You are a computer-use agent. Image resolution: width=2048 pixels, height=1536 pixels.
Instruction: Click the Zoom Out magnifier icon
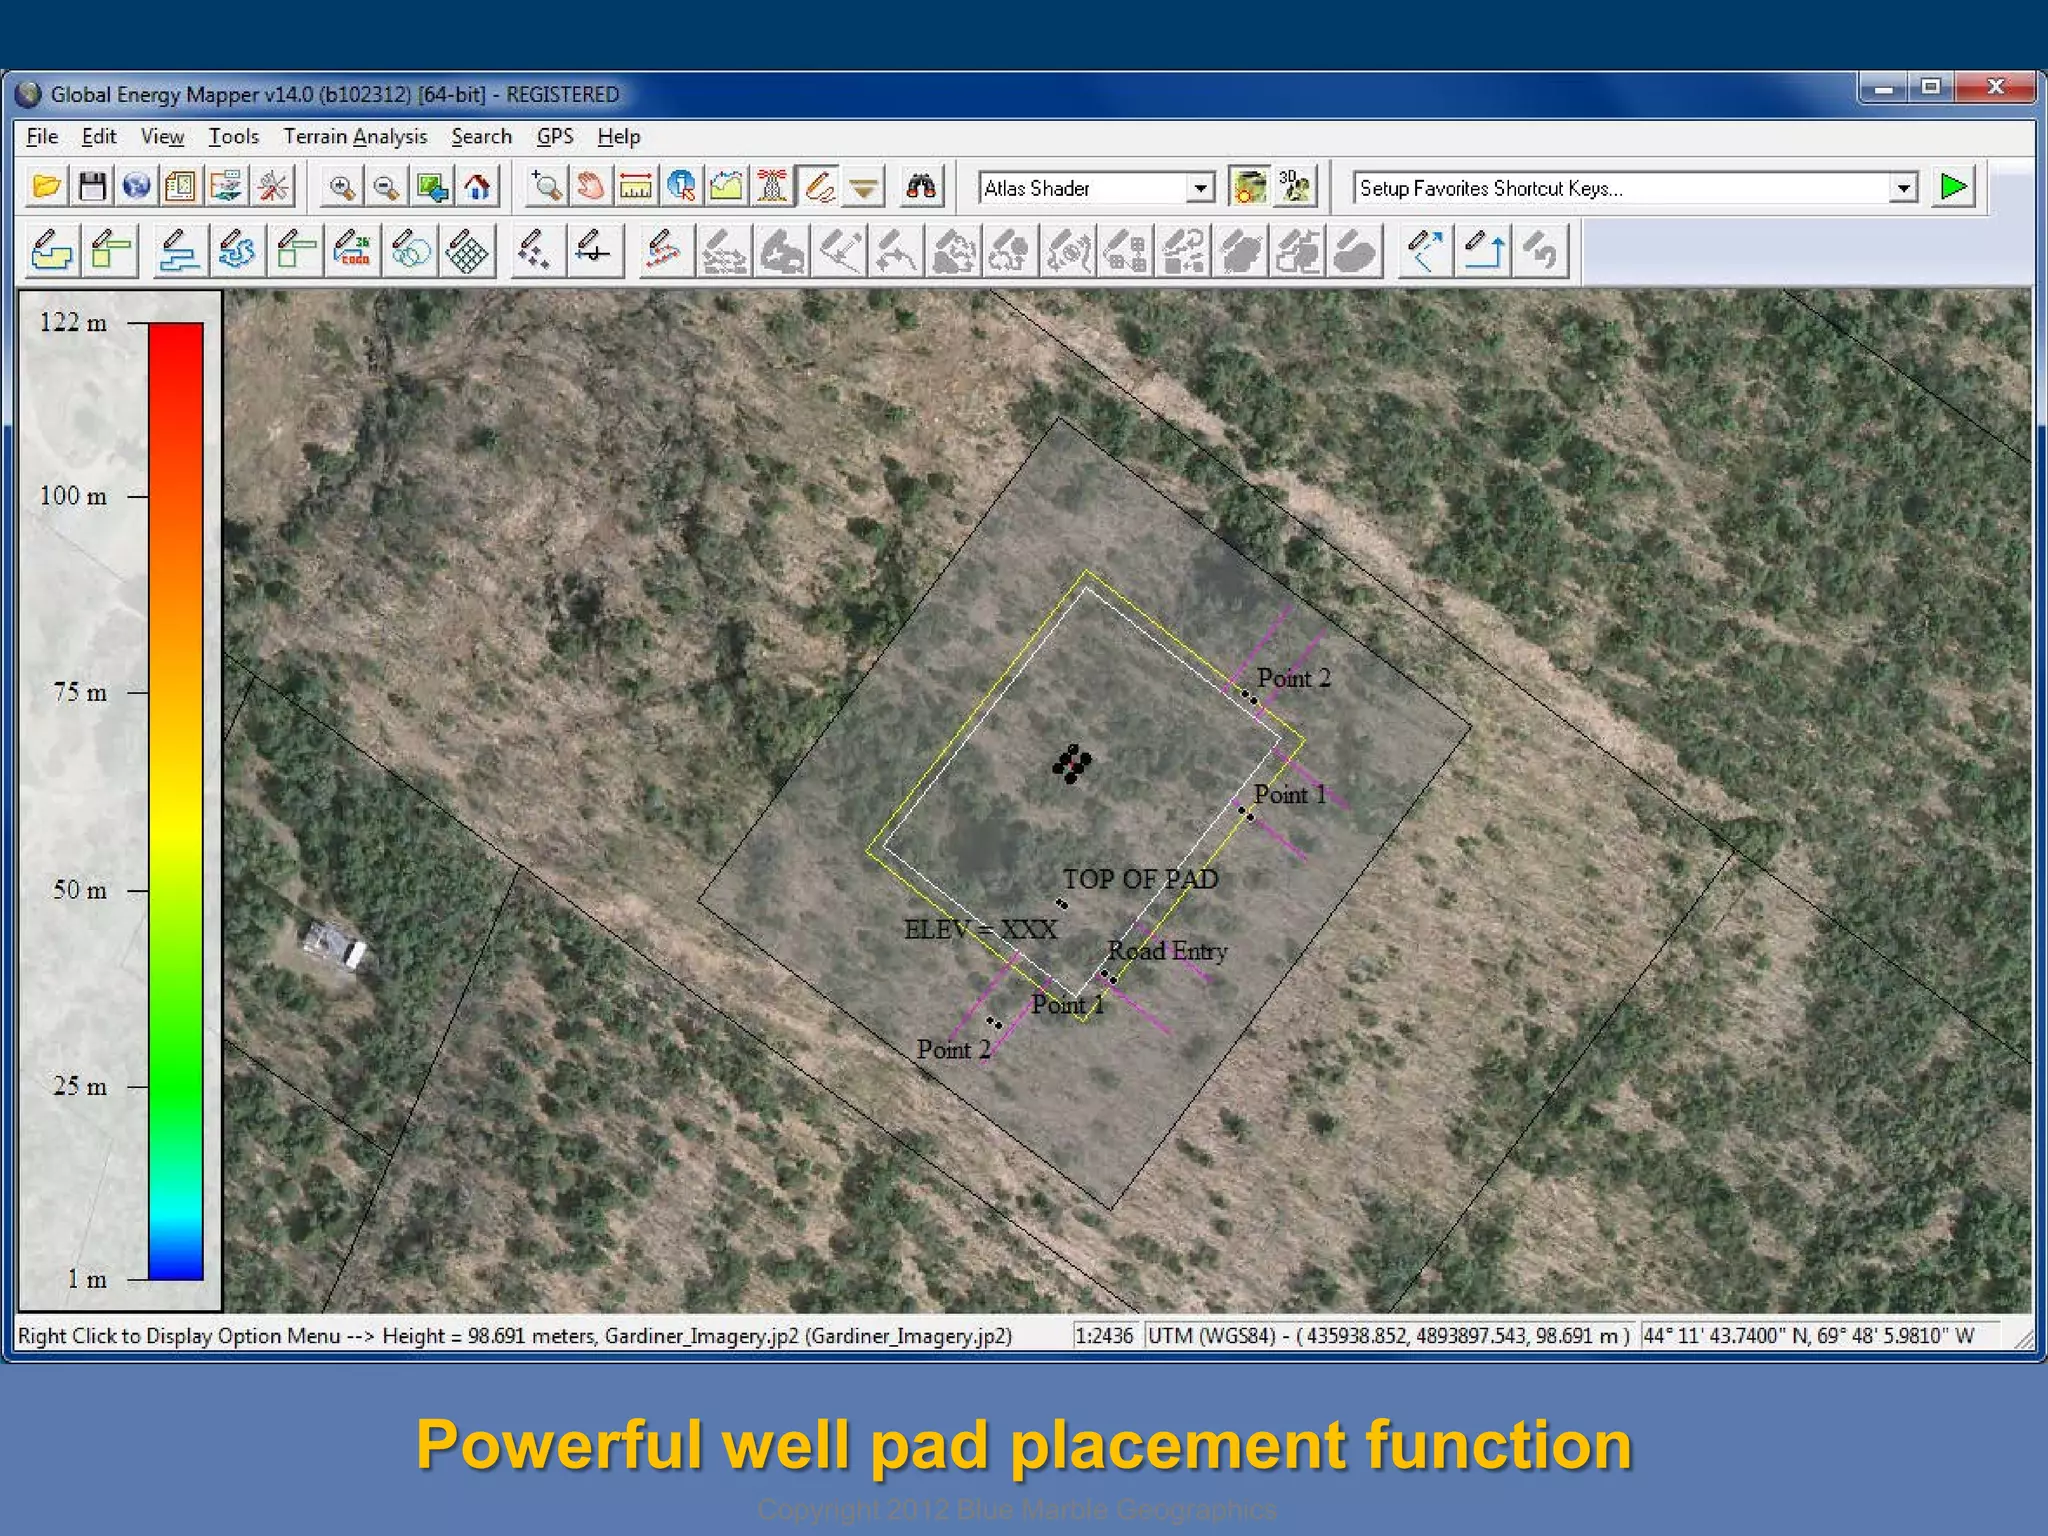[387, 187]
